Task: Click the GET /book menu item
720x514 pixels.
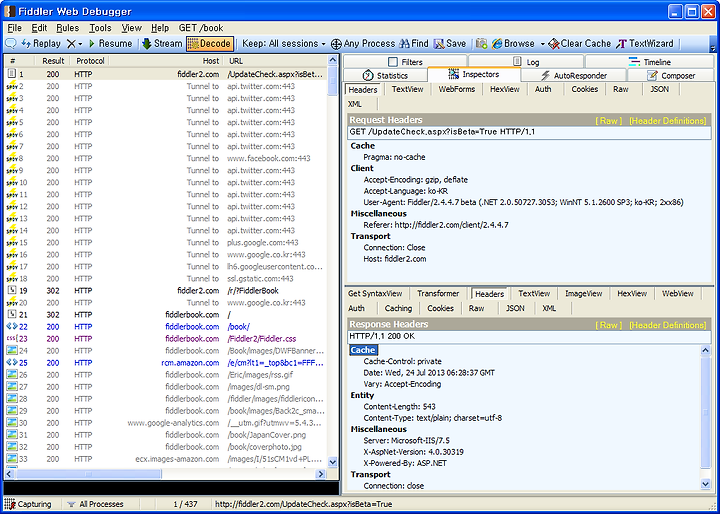Action: click(x=201, y=28)
